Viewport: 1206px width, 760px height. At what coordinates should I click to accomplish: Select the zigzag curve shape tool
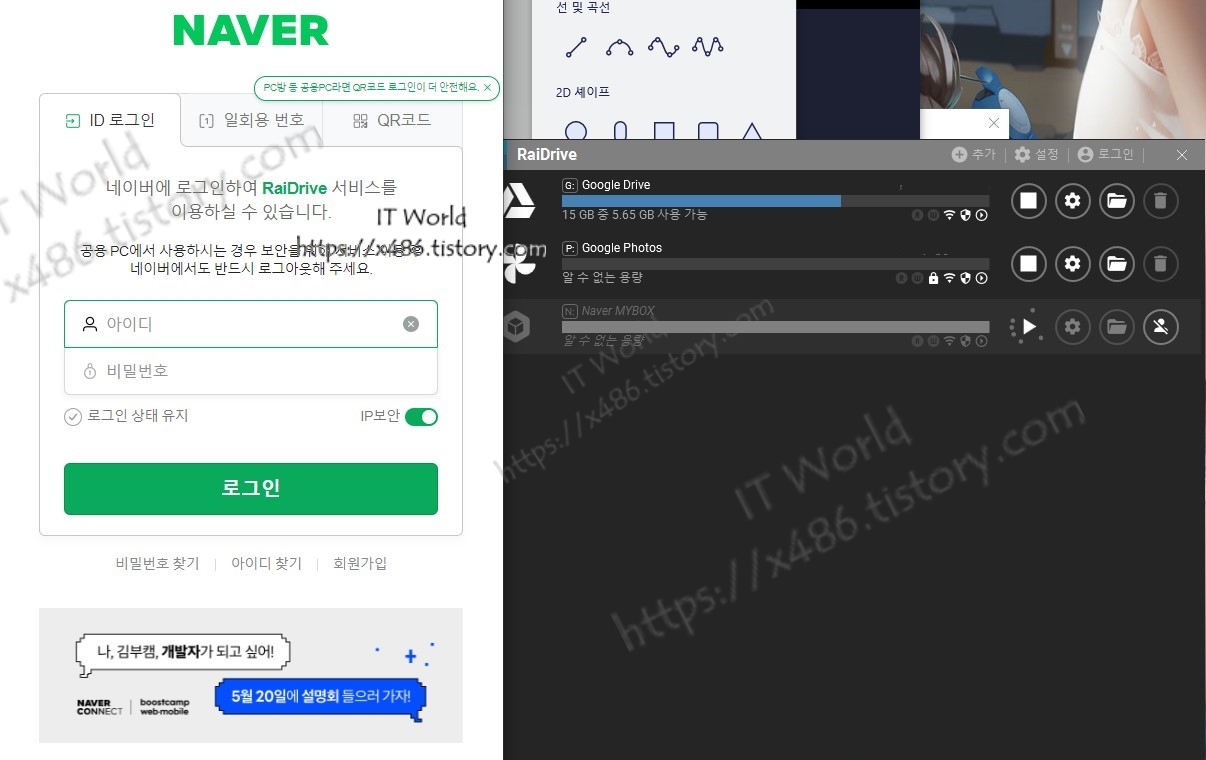coord(708,47)
